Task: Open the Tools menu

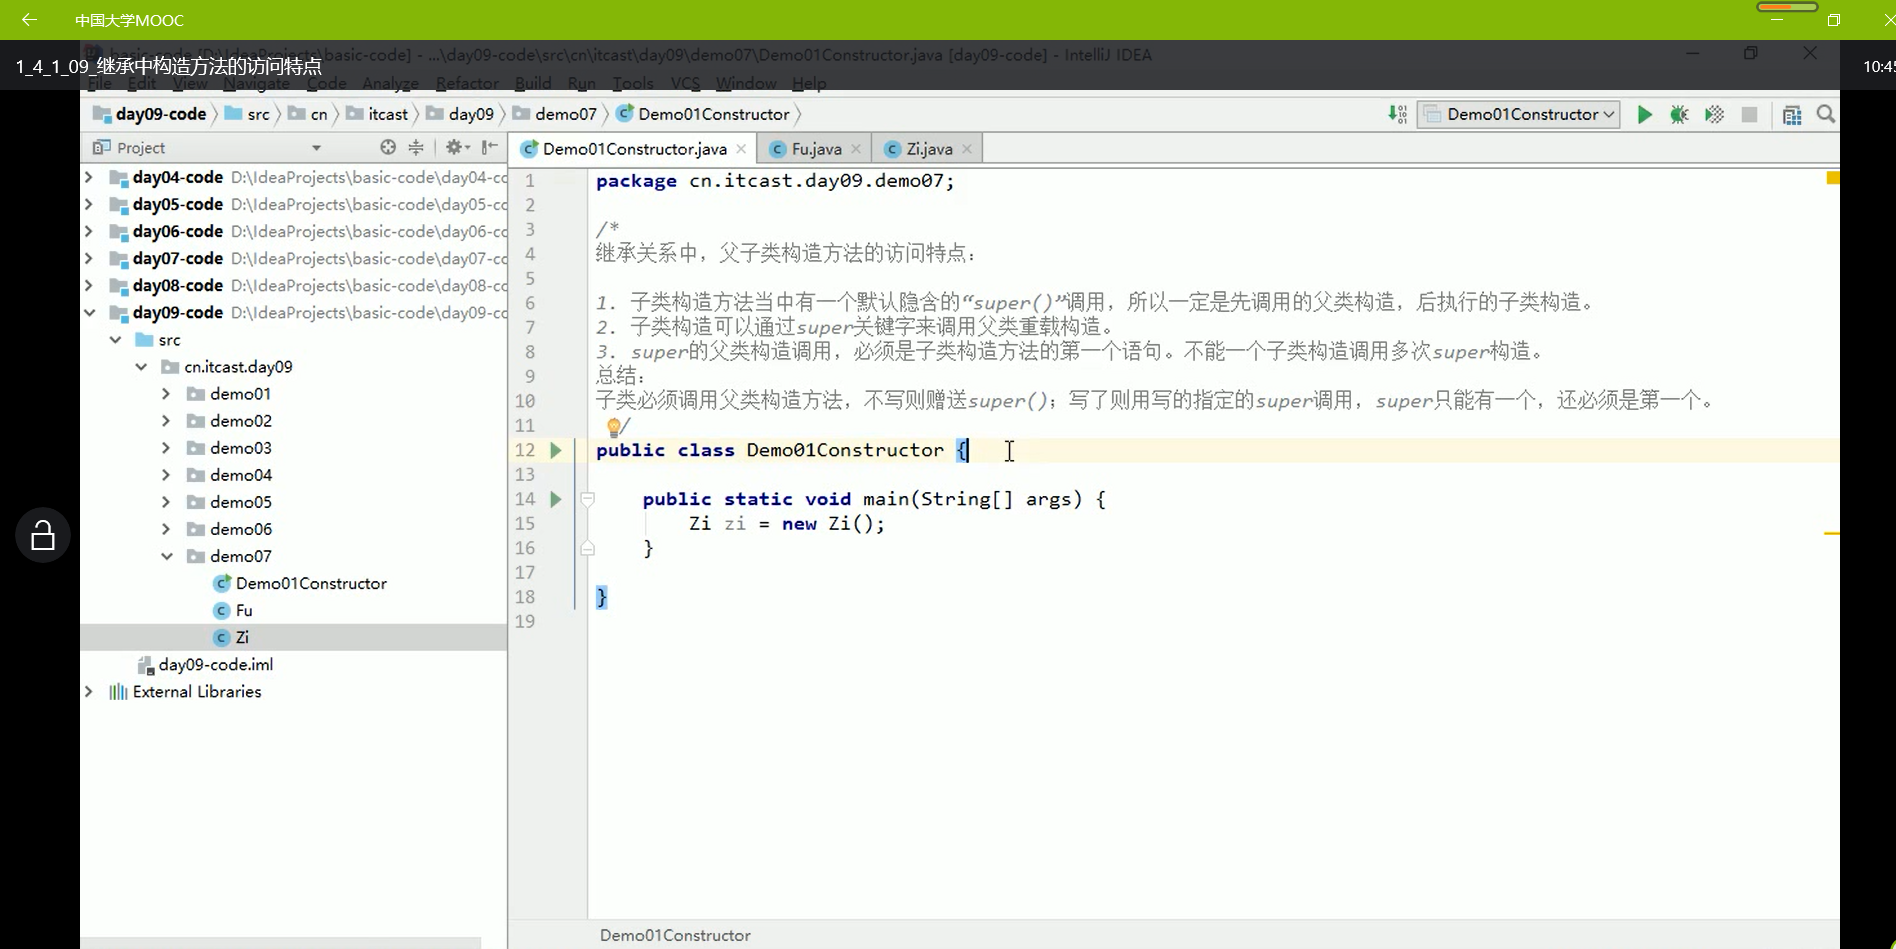Action: click(633, 83)
